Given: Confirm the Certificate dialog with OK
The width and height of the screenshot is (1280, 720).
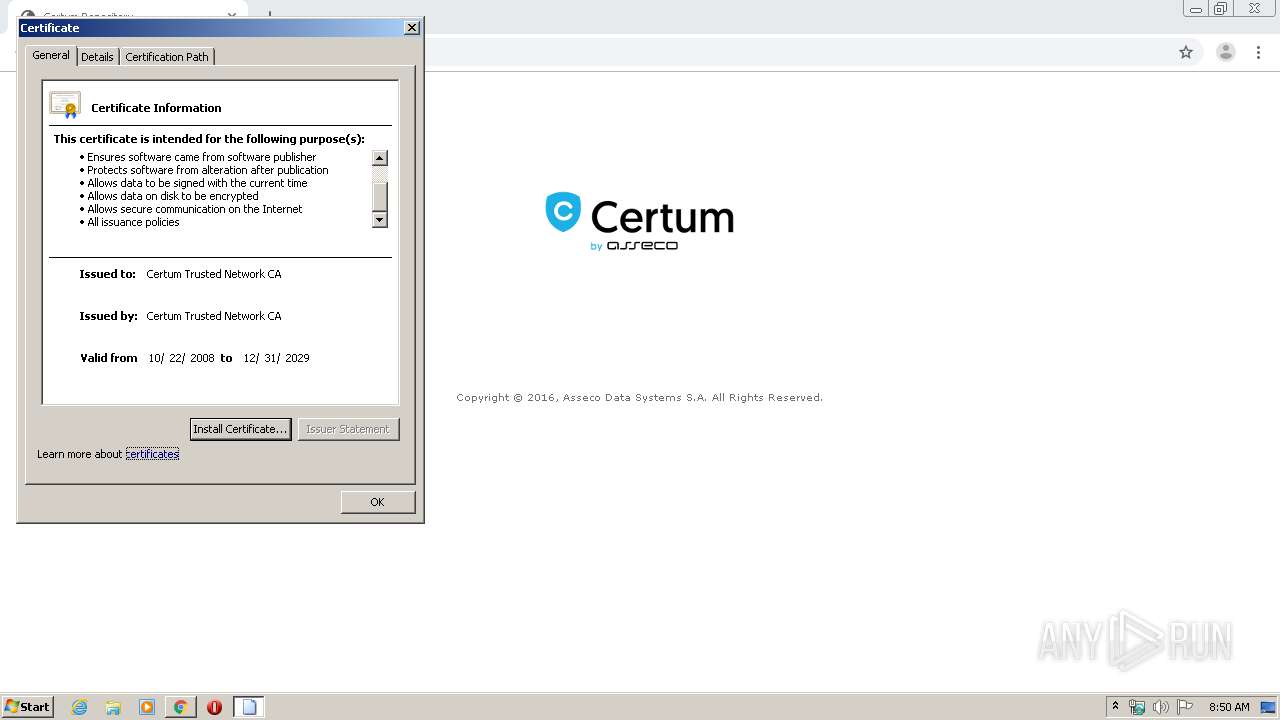Looking at the screenshot, I should [377, 502].
